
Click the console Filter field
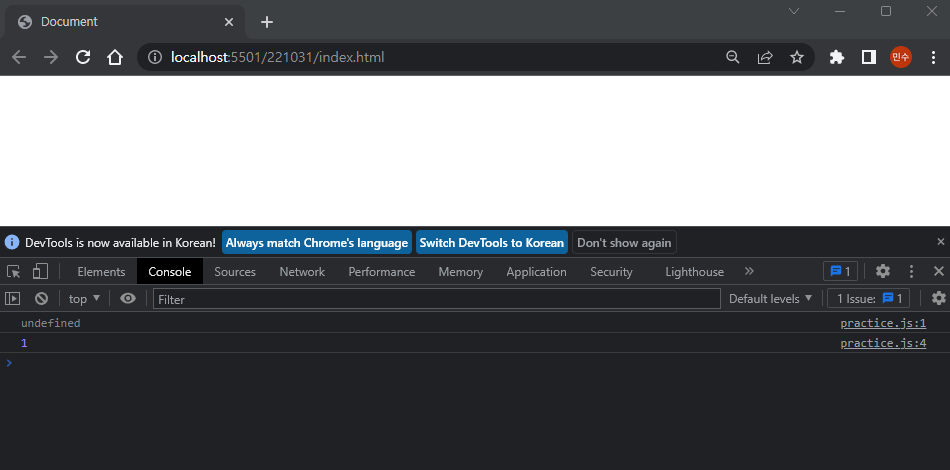tap(436, 299)
